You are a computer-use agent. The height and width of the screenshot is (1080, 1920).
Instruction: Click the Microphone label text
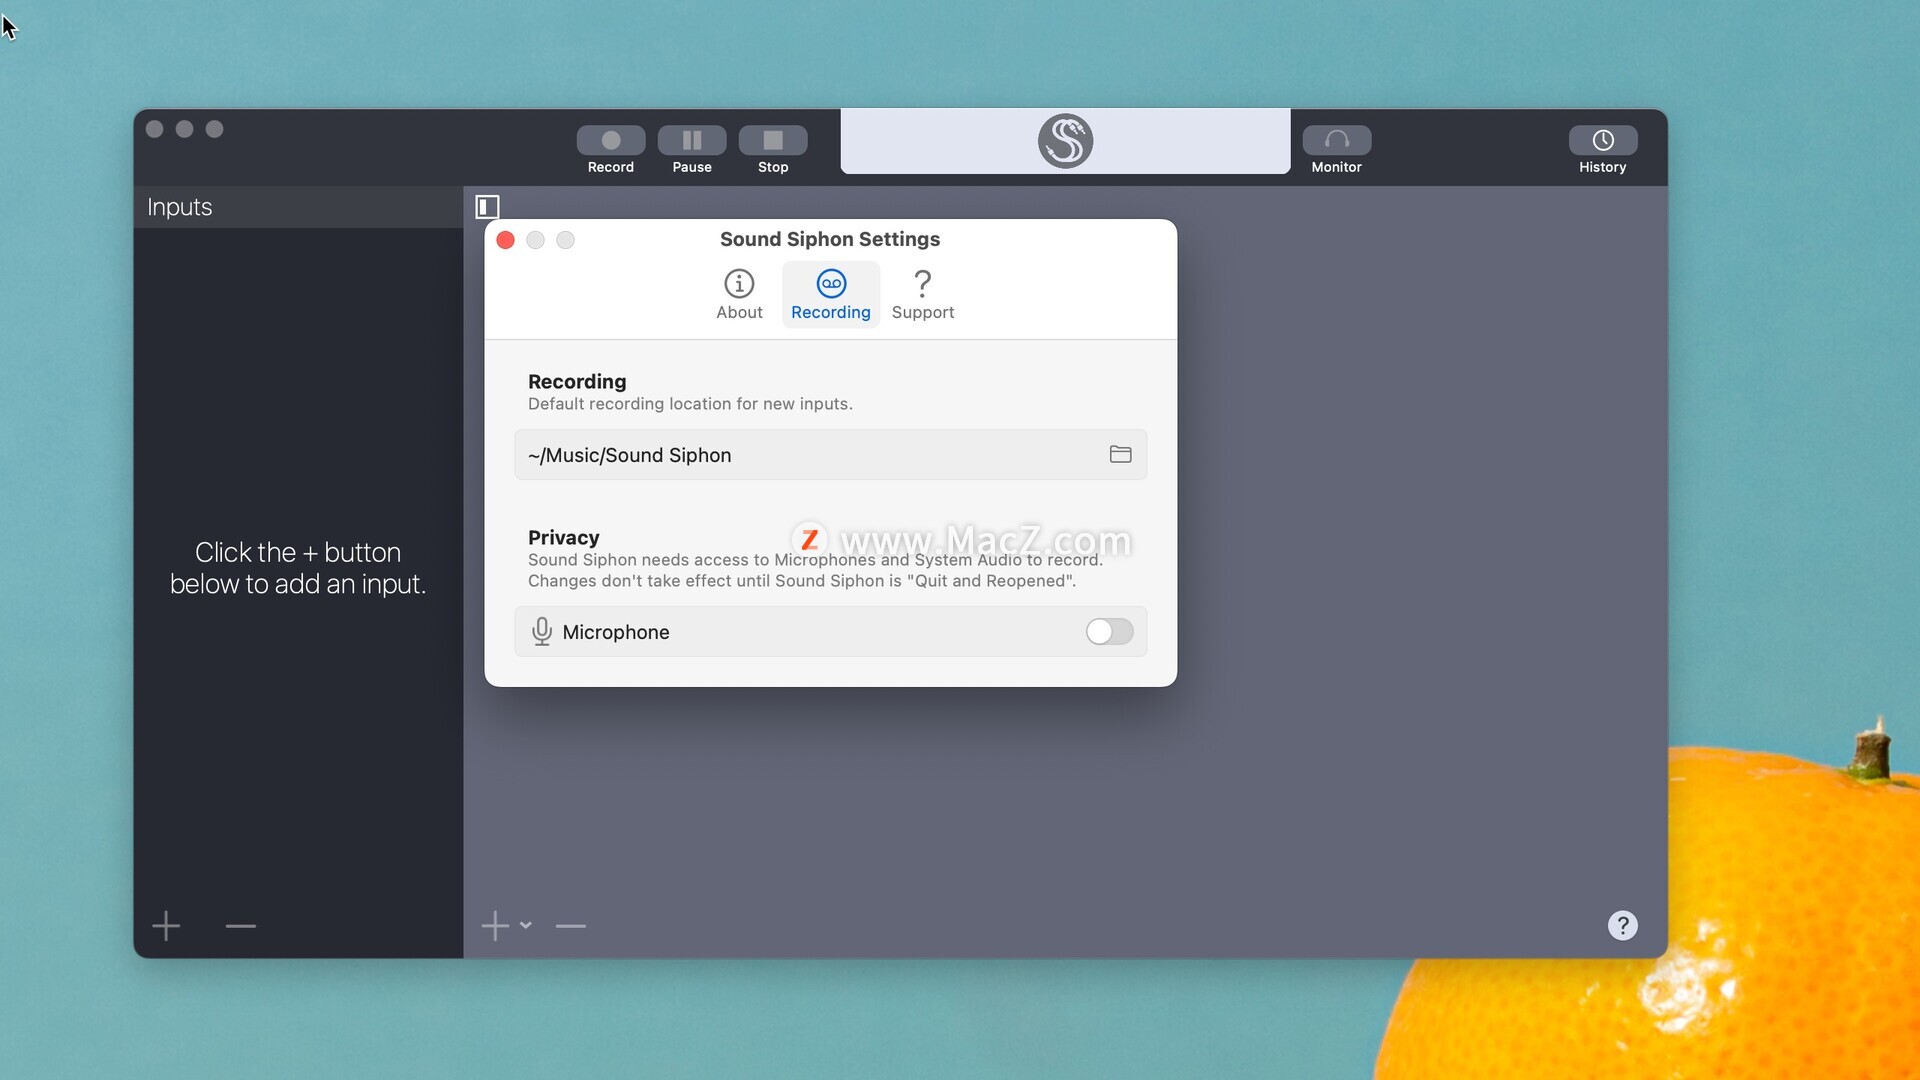click(x=616, y=632)
